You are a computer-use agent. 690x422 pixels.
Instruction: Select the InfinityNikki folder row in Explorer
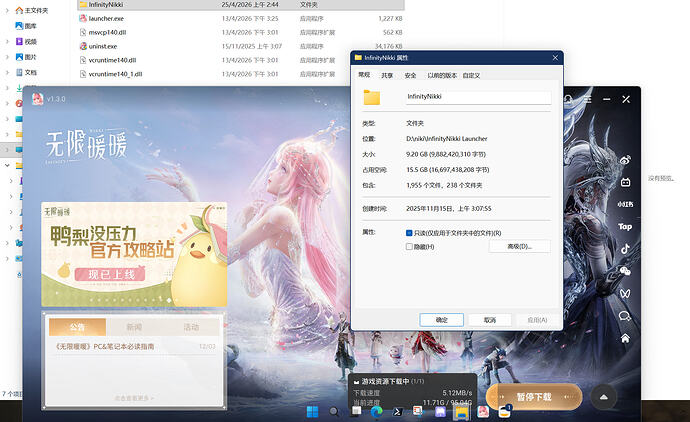point(241,4)
